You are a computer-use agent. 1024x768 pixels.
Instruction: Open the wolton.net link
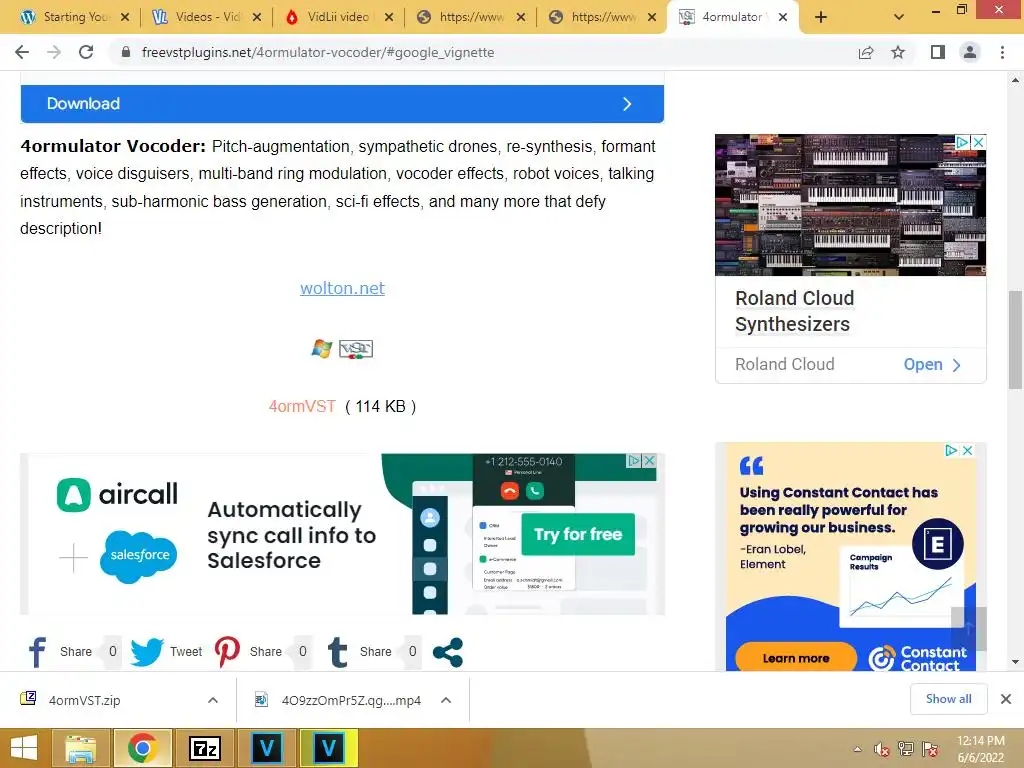(x=342, y=288)
